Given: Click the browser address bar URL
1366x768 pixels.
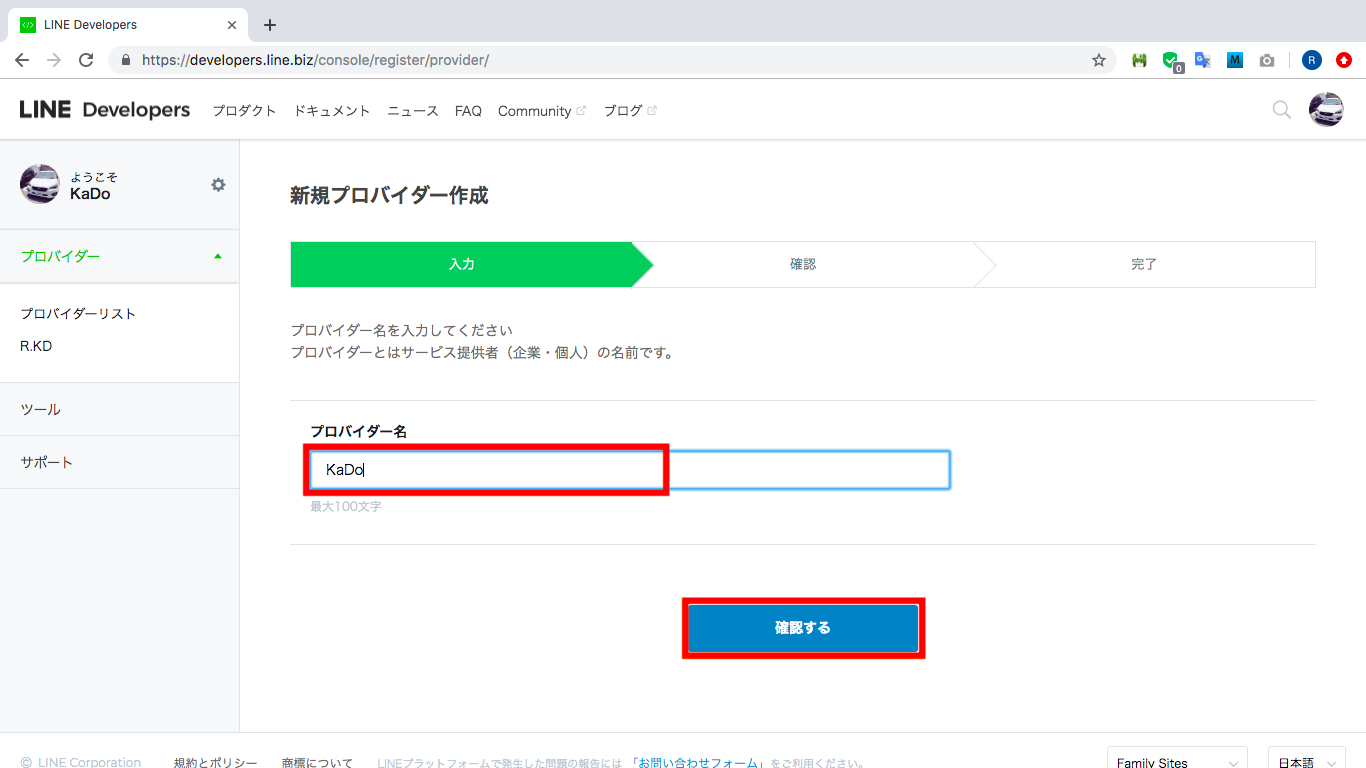Looking at the screenshot, I should [315, 60].
